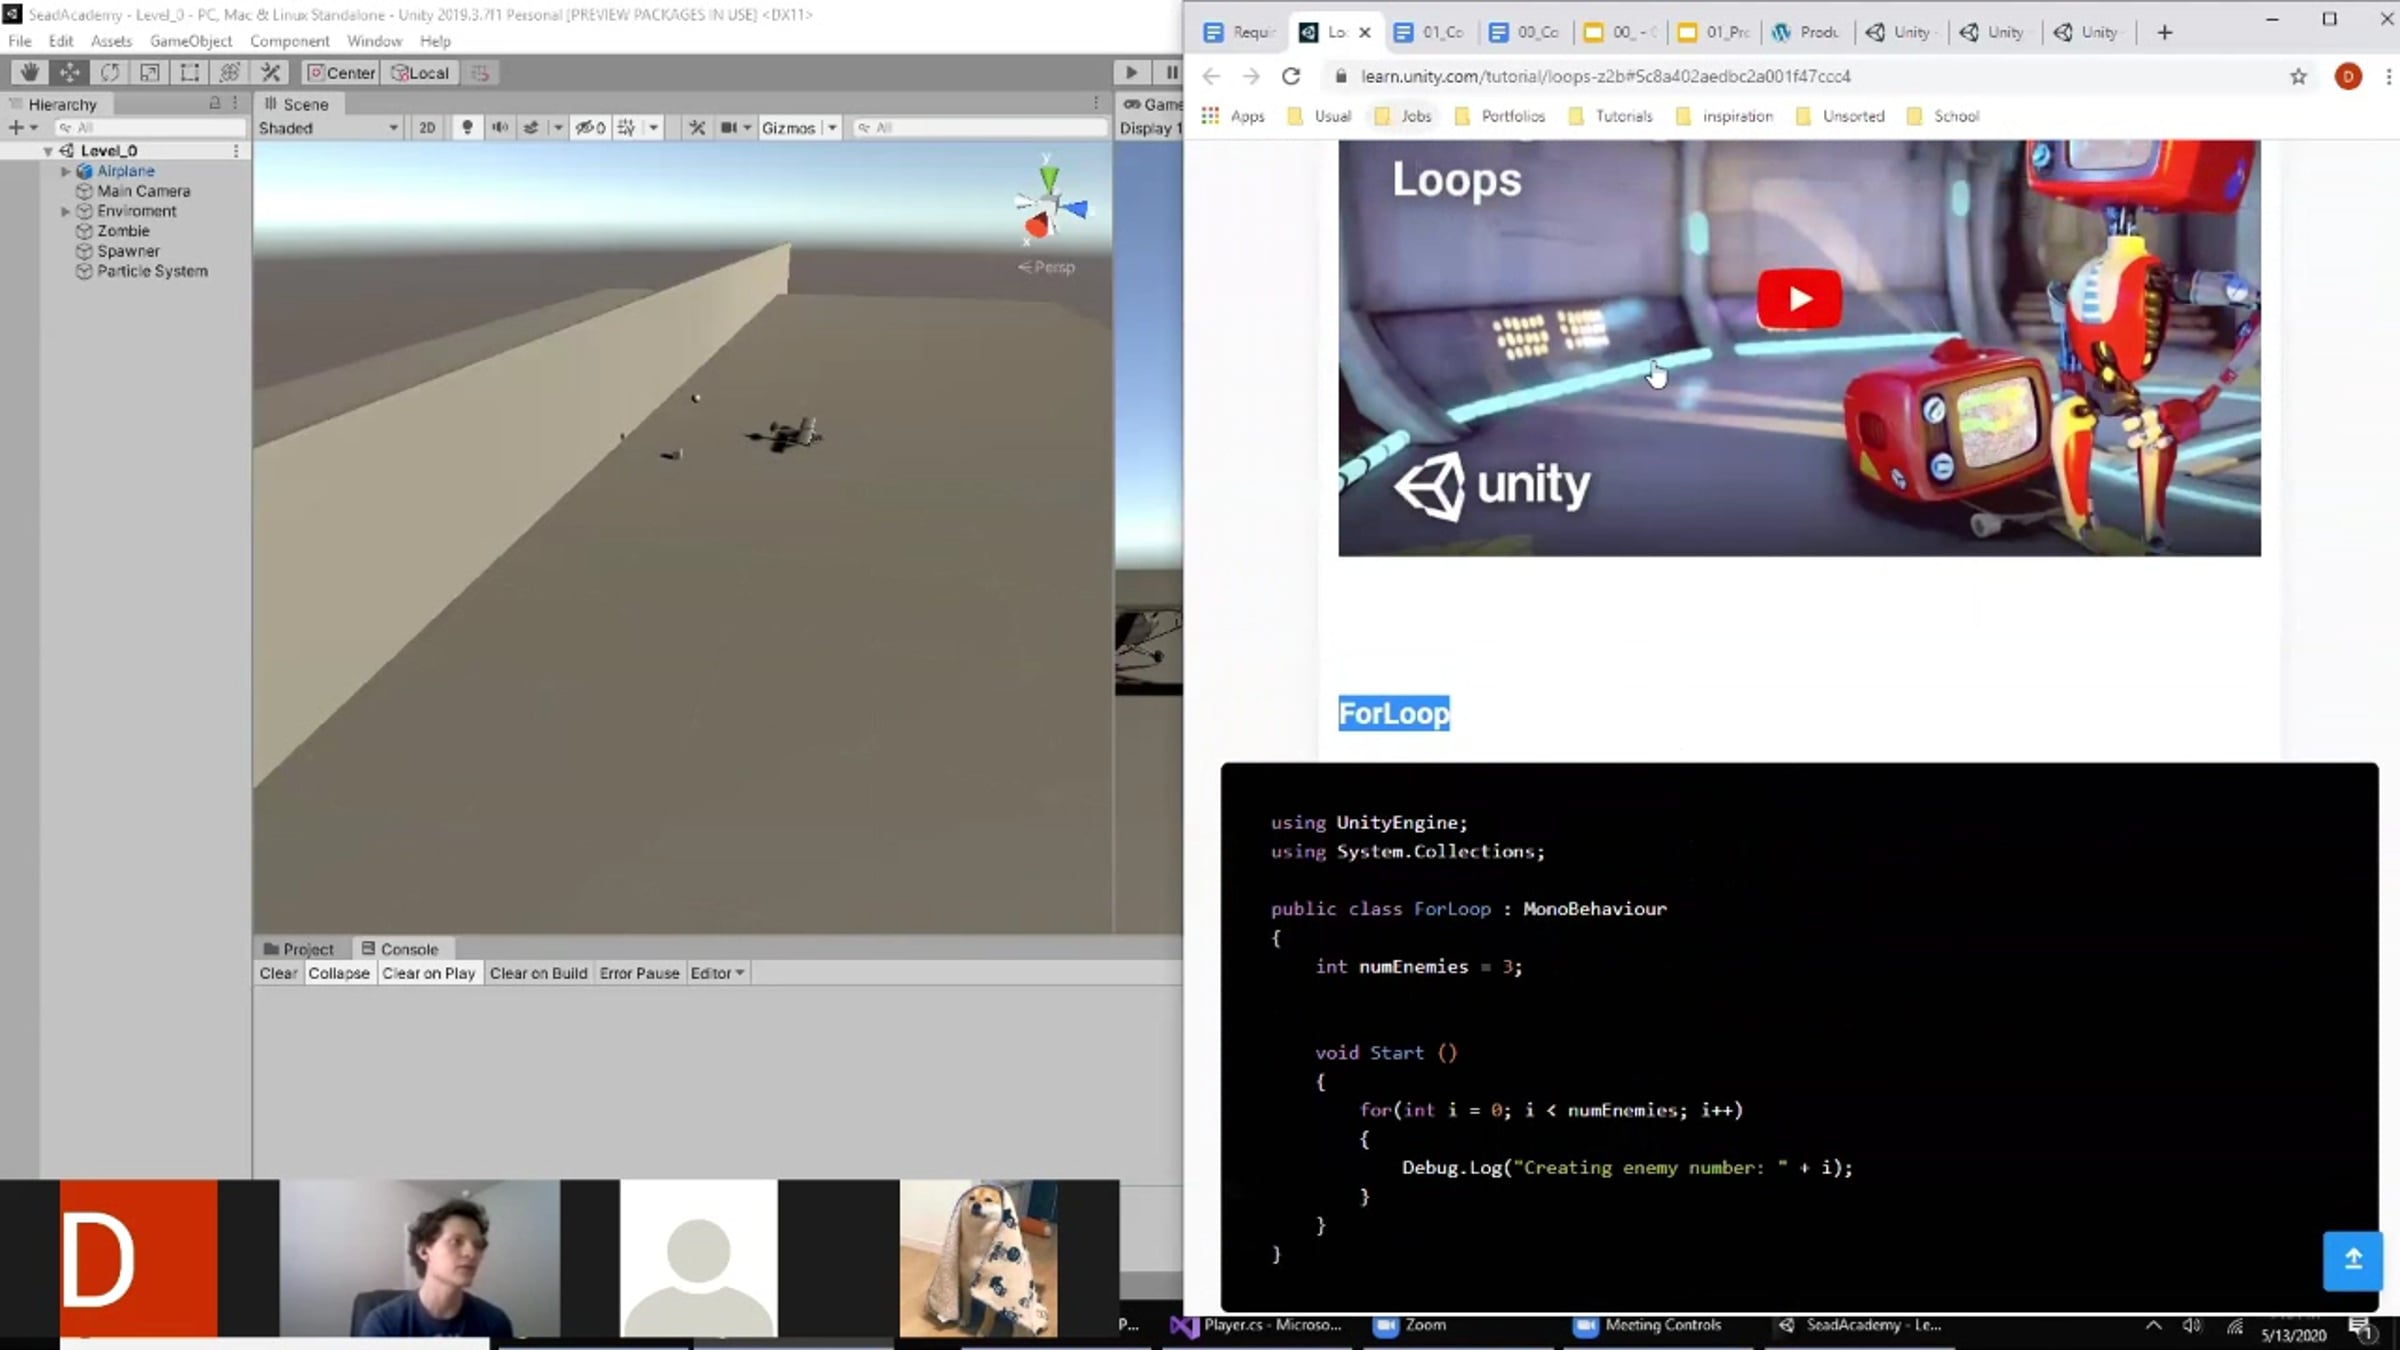Toggle scene lighting with the bulb icon
Image resolution: width=2400 pixels, height=1350 pixels.
coord(467,128)
